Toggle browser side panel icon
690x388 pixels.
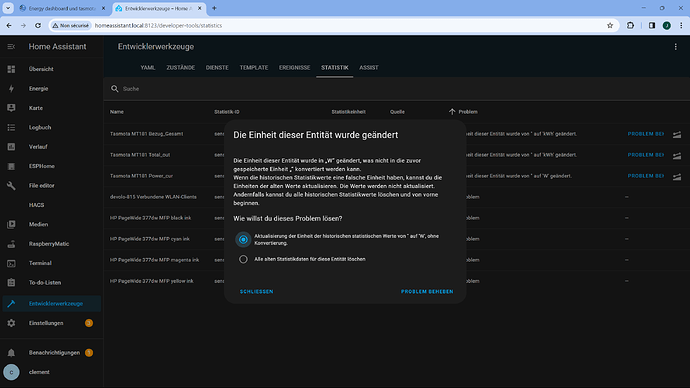652,26
